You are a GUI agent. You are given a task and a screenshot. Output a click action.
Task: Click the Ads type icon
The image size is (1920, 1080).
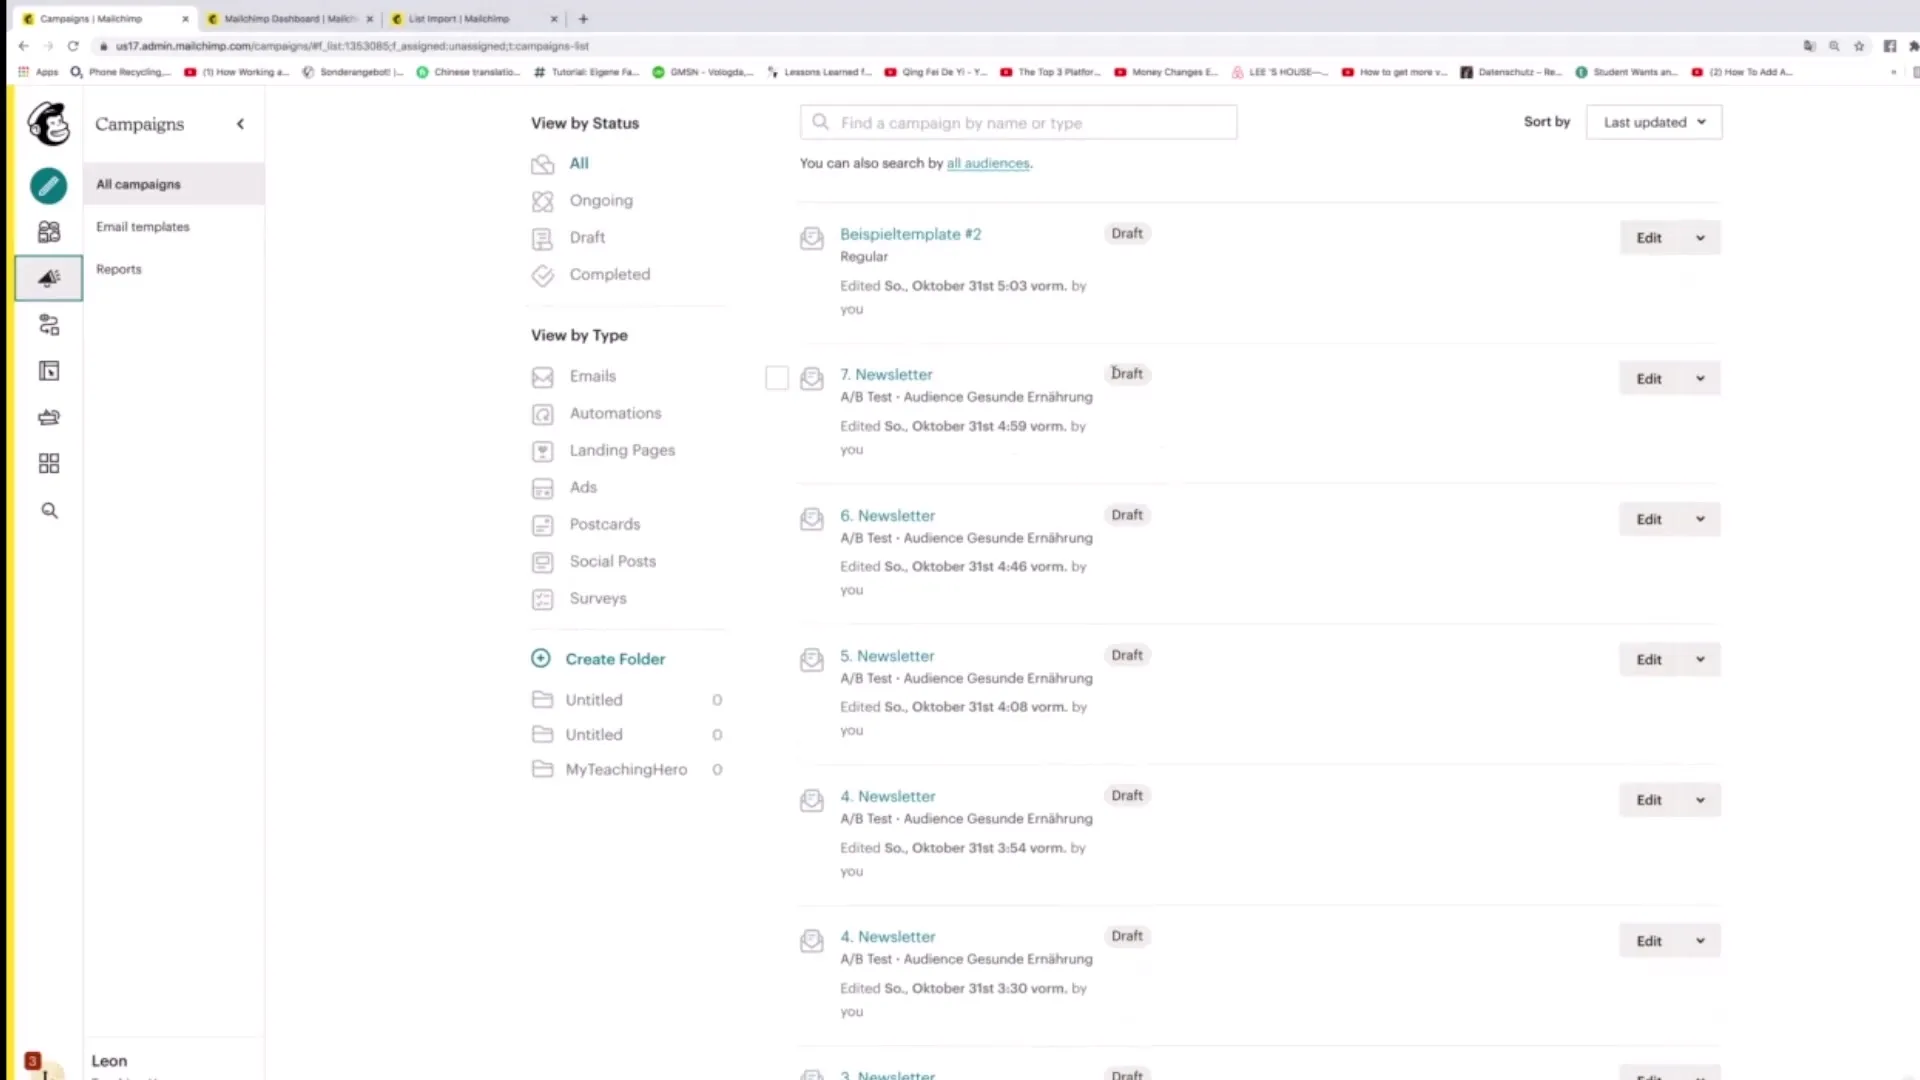[542, 488]
